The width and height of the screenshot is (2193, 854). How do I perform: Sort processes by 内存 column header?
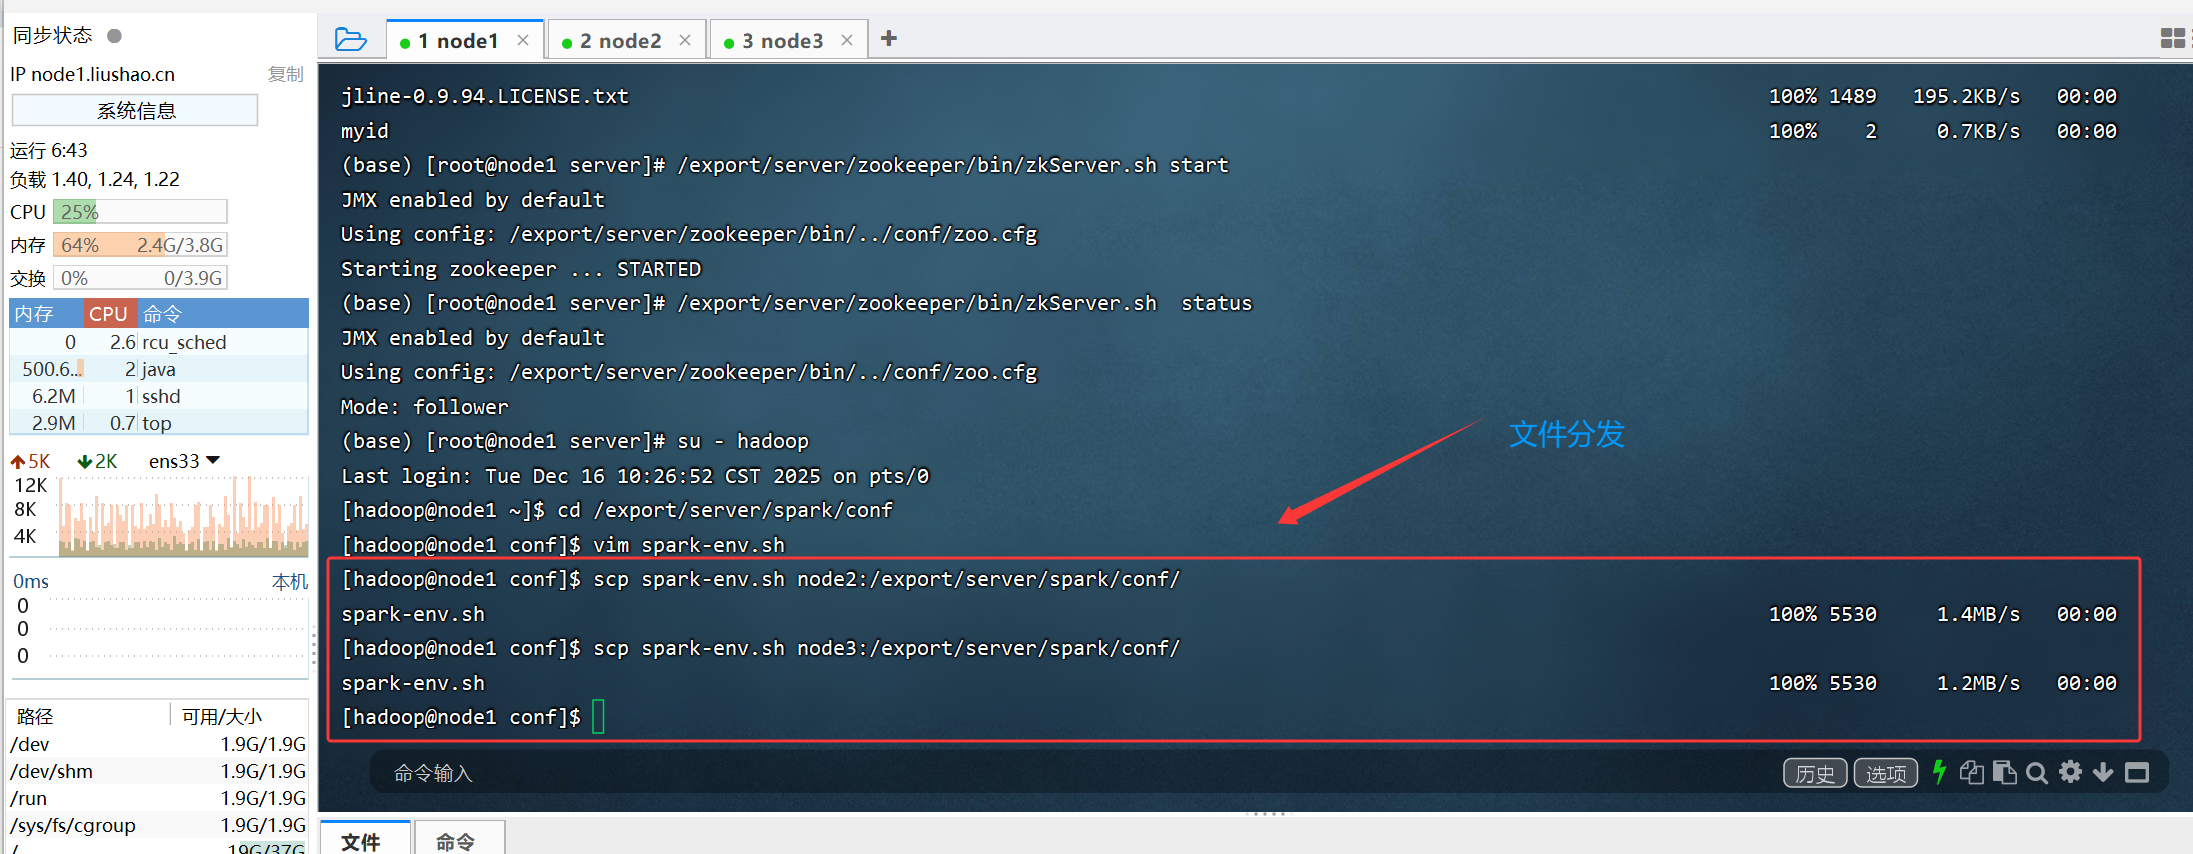[46, 313]
